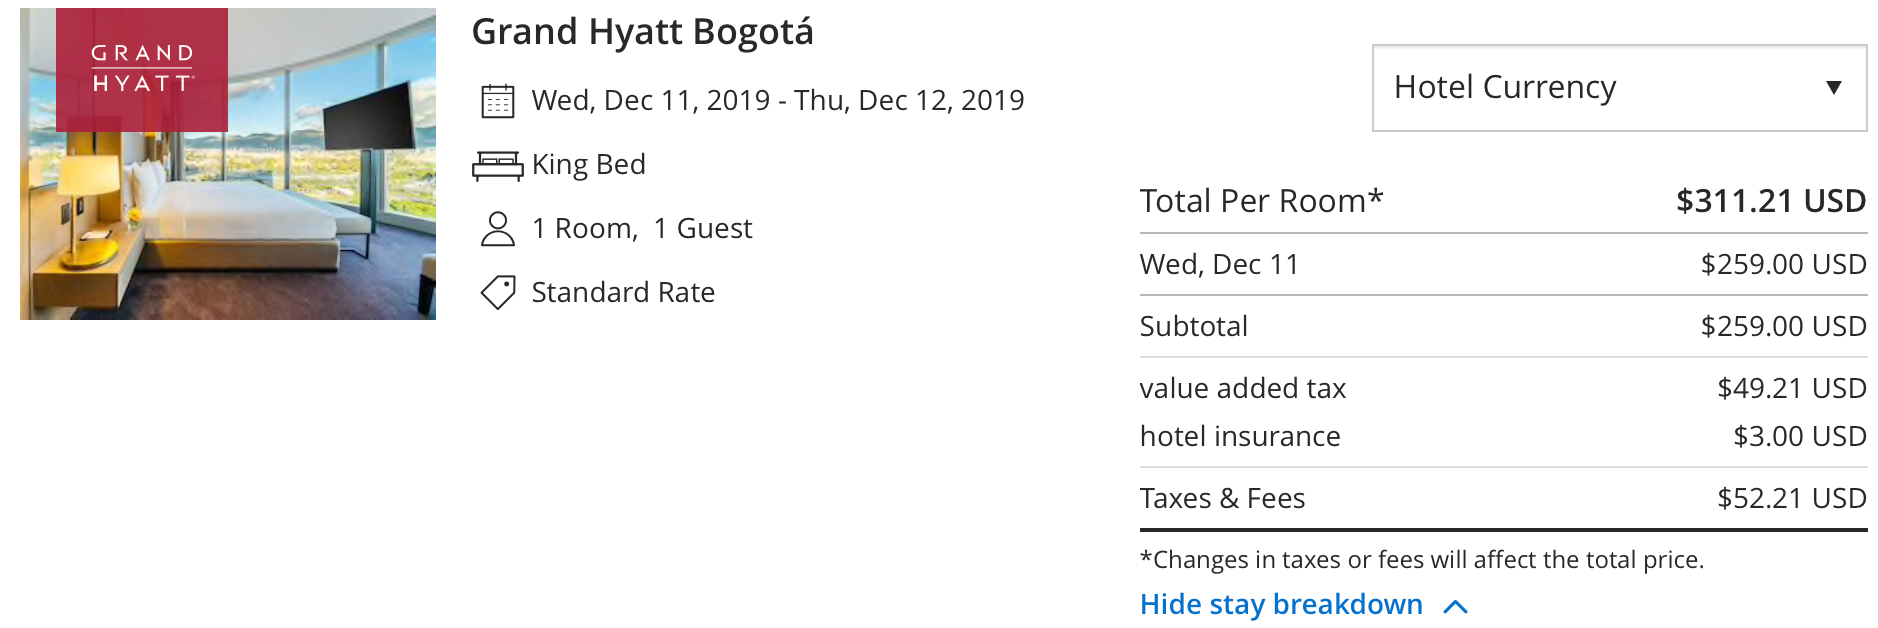Click the King Bed room type label
Image resolution: width=1878 pixels, height=628 pixels.
[588, 165]
